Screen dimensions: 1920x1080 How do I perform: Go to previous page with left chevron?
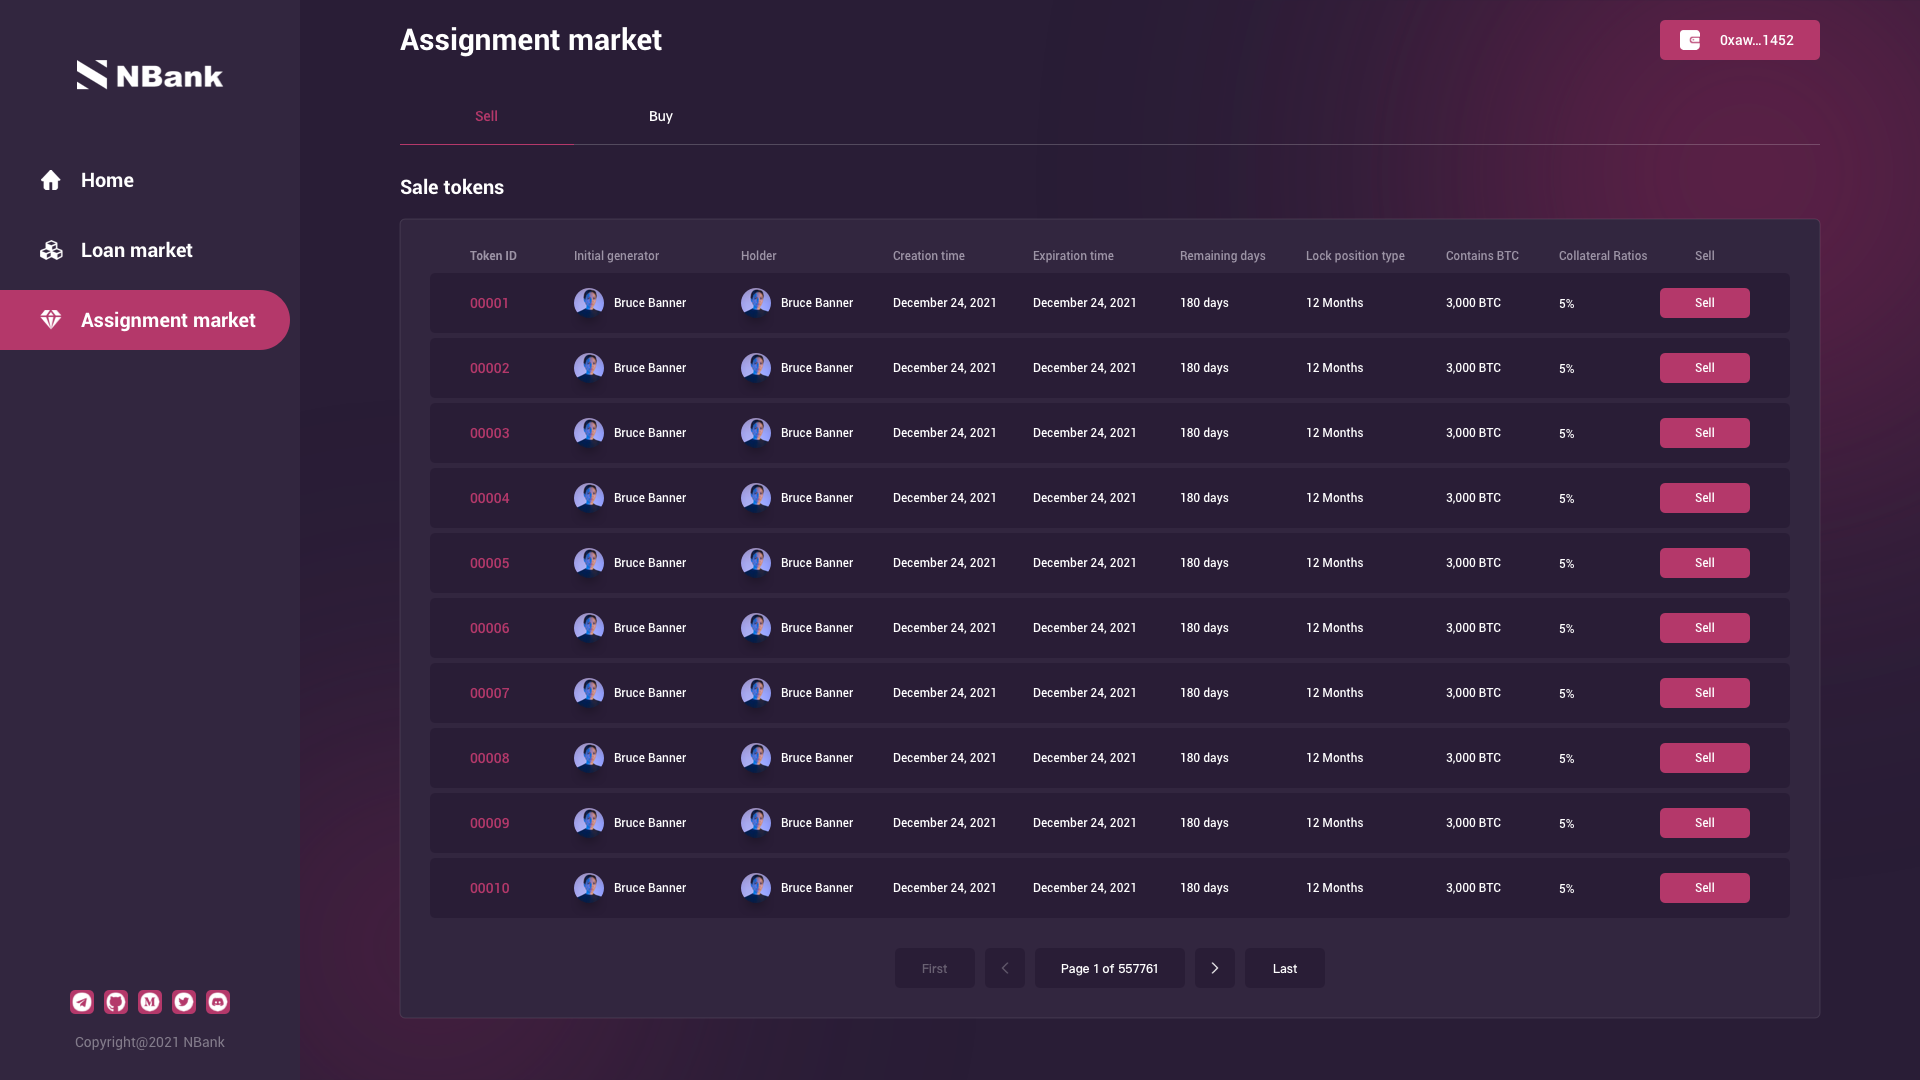(x=1005, y=968)
